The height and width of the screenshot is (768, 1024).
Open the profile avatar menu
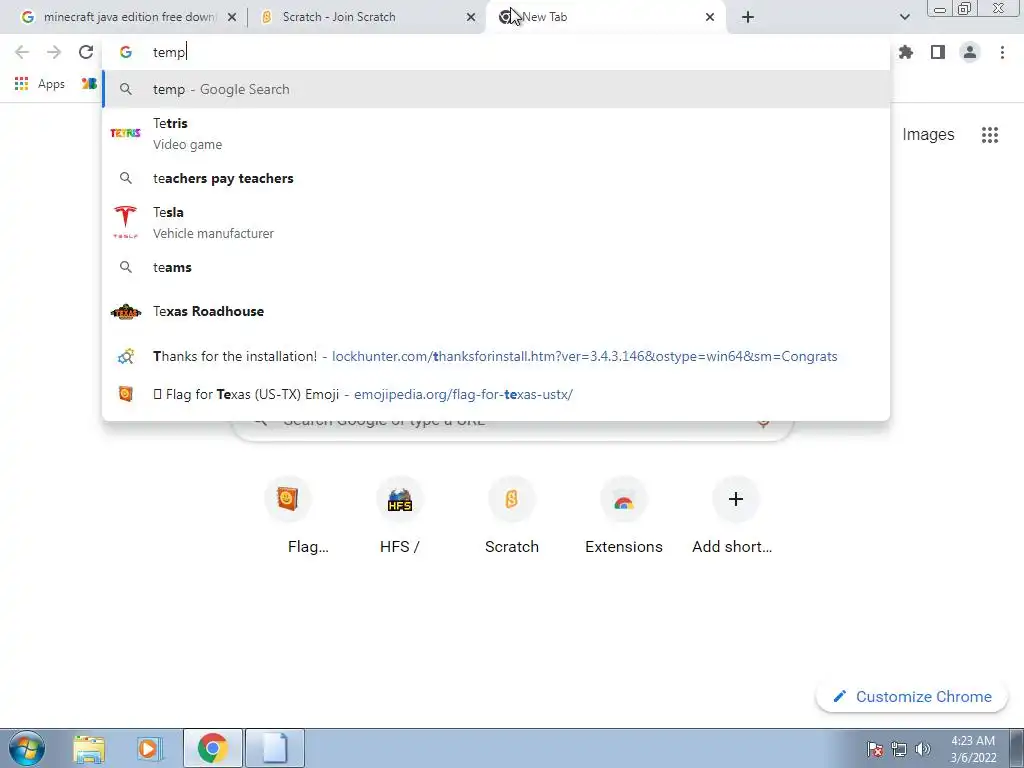tap(970, 52)
